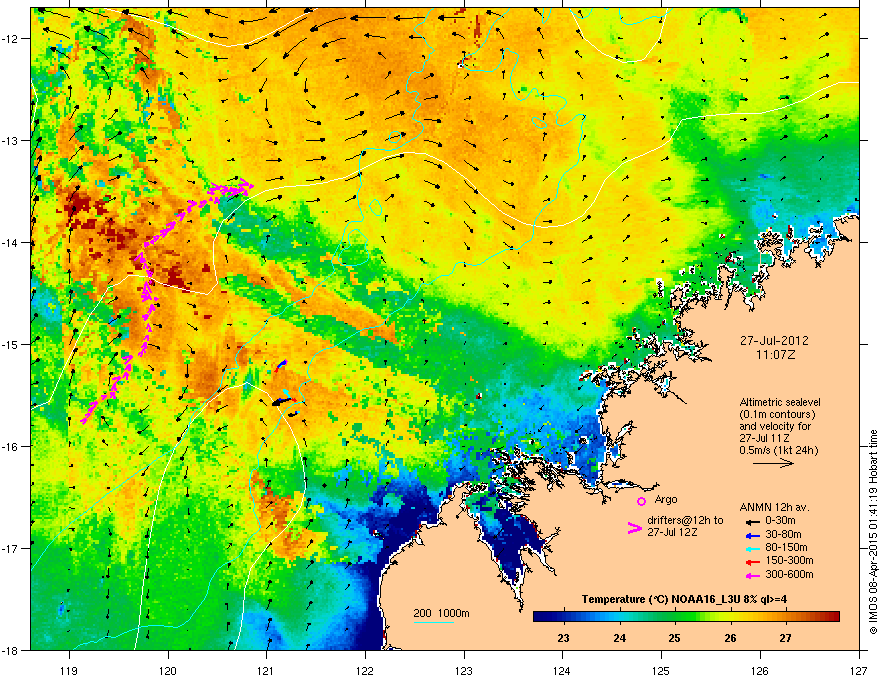Click the cyan line under '200 1000m'

pyautogui.click(x=433, y=622)
